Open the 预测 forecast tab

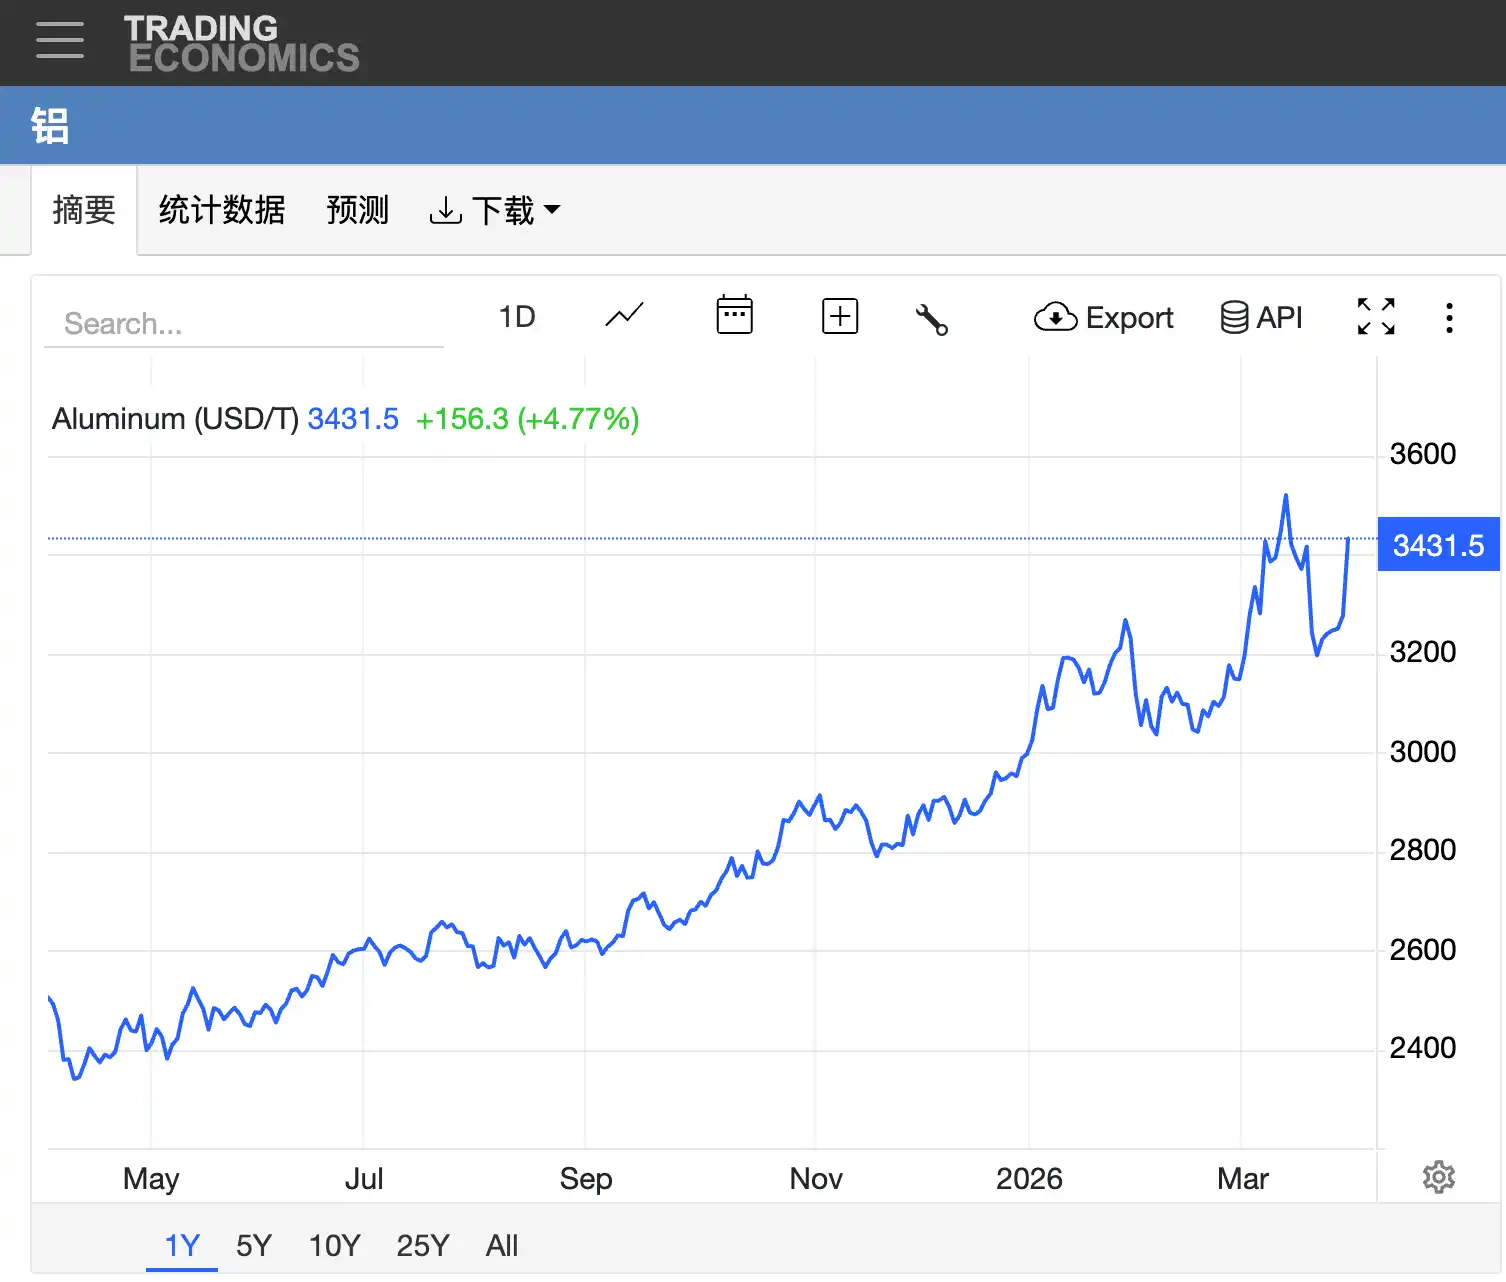pyautogui.click(x=357, y=211)
